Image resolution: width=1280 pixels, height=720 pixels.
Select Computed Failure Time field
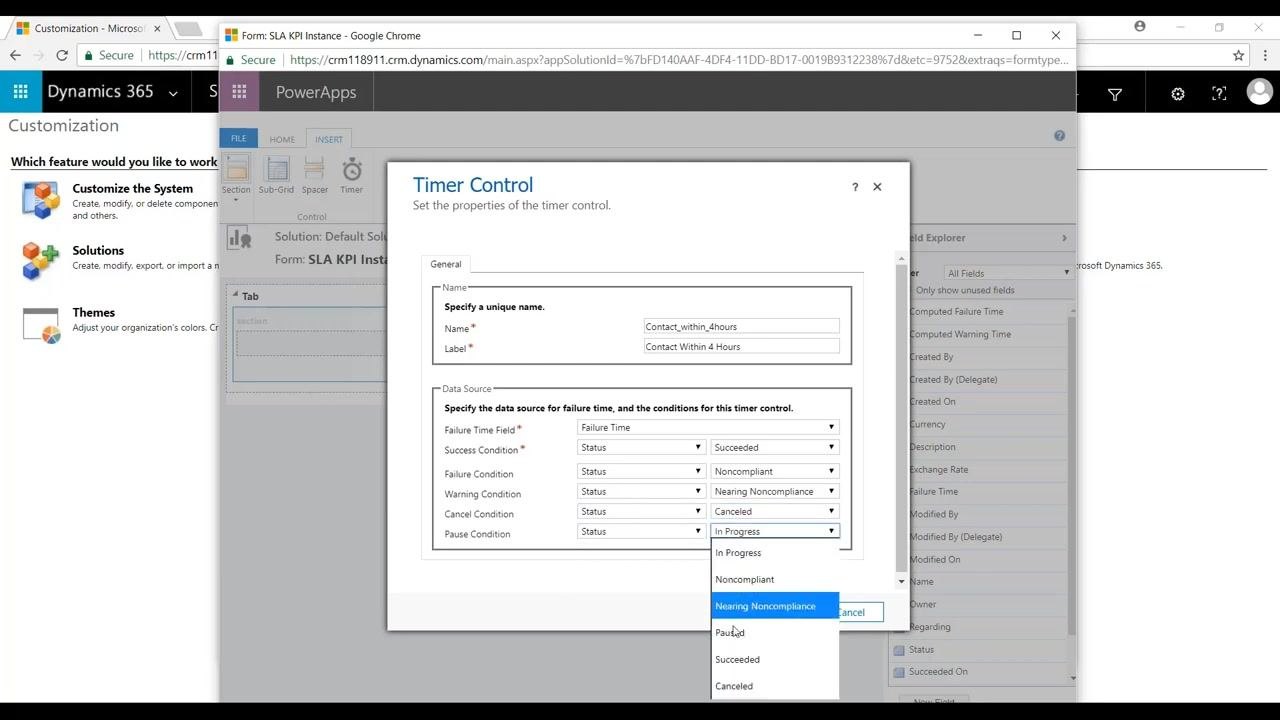956,312
